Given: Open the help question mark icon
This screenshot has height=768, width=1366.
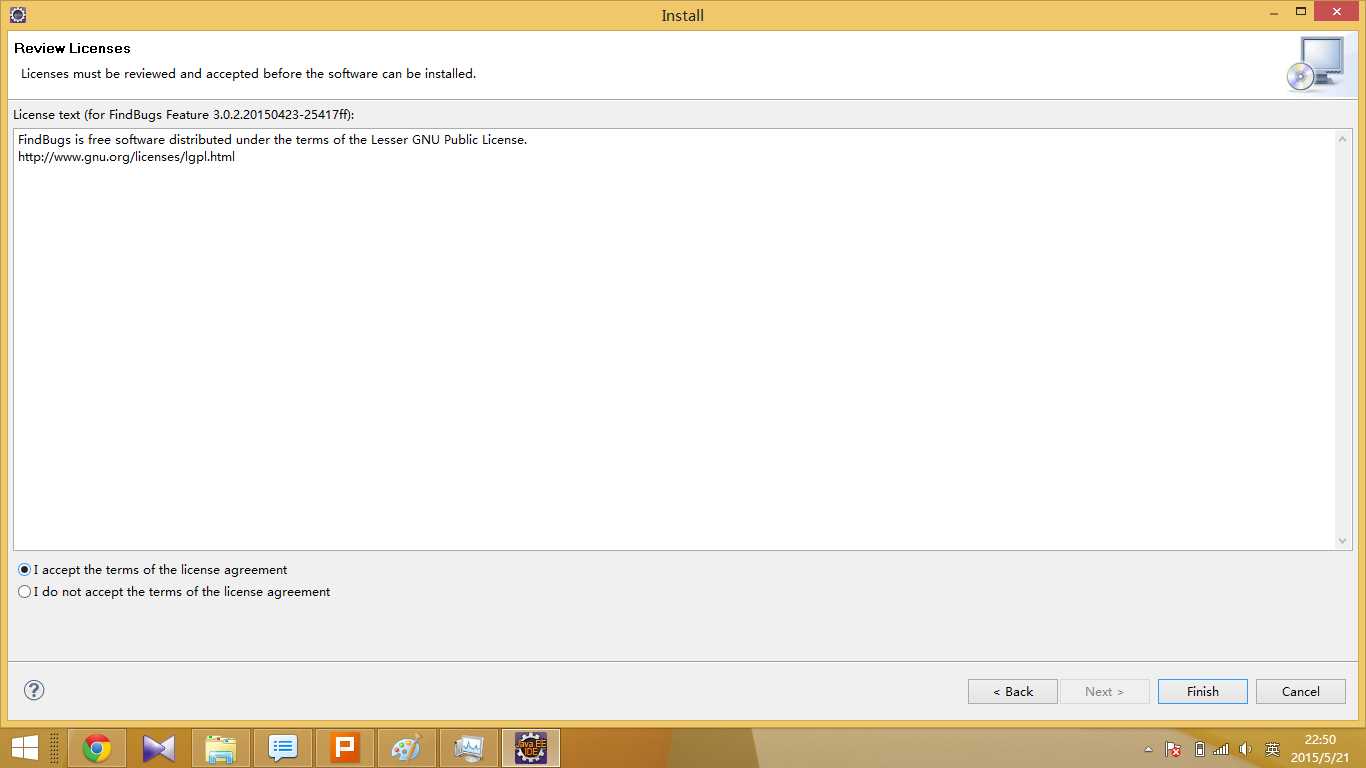Looking at the screenshot, I should (34, 690).
